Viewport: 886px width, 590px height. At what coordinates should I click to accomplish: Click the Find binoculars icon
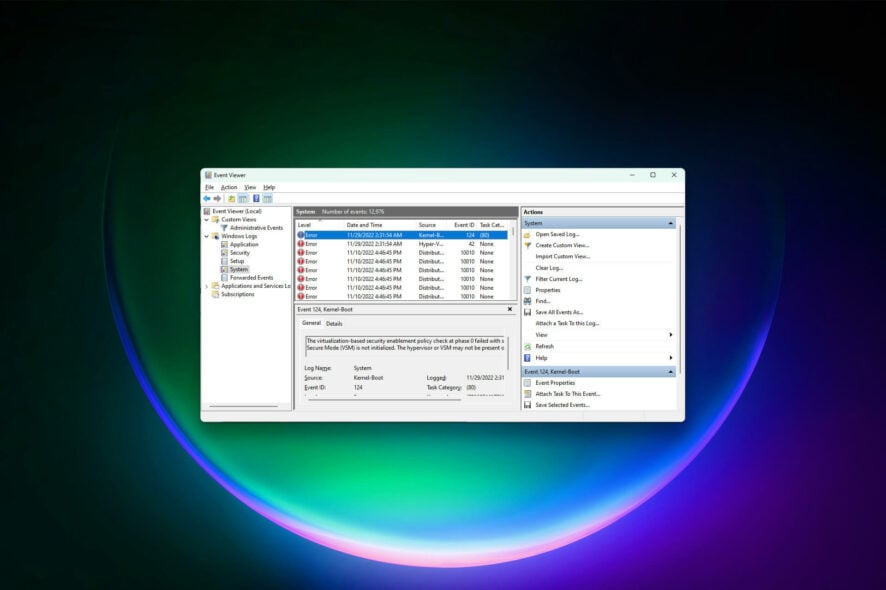(x=527, y=301)
